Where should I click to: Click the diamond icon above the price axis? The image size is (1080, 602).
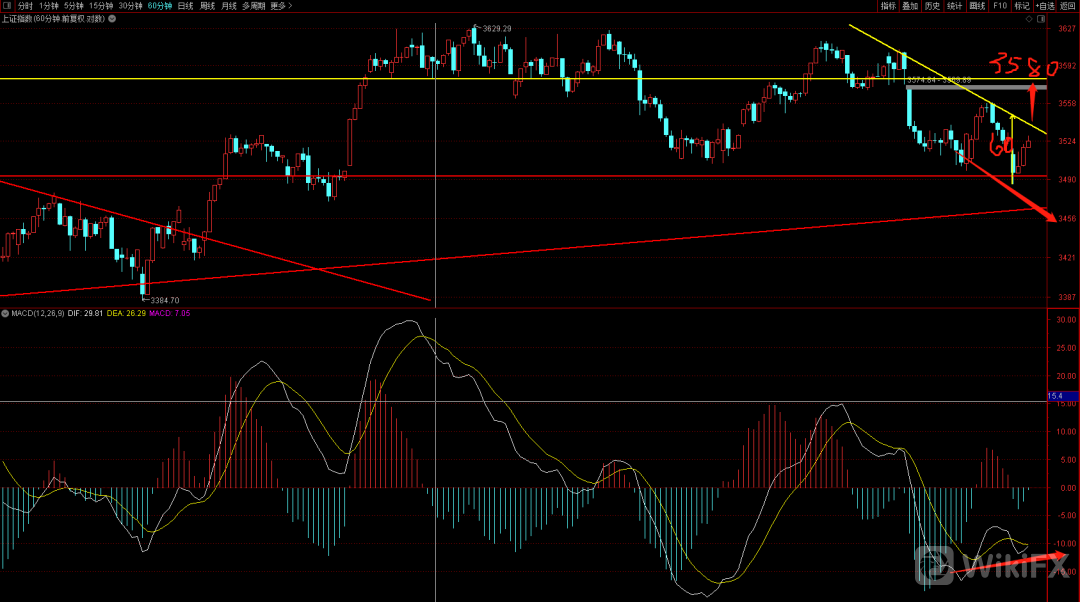coord(1029,18)
